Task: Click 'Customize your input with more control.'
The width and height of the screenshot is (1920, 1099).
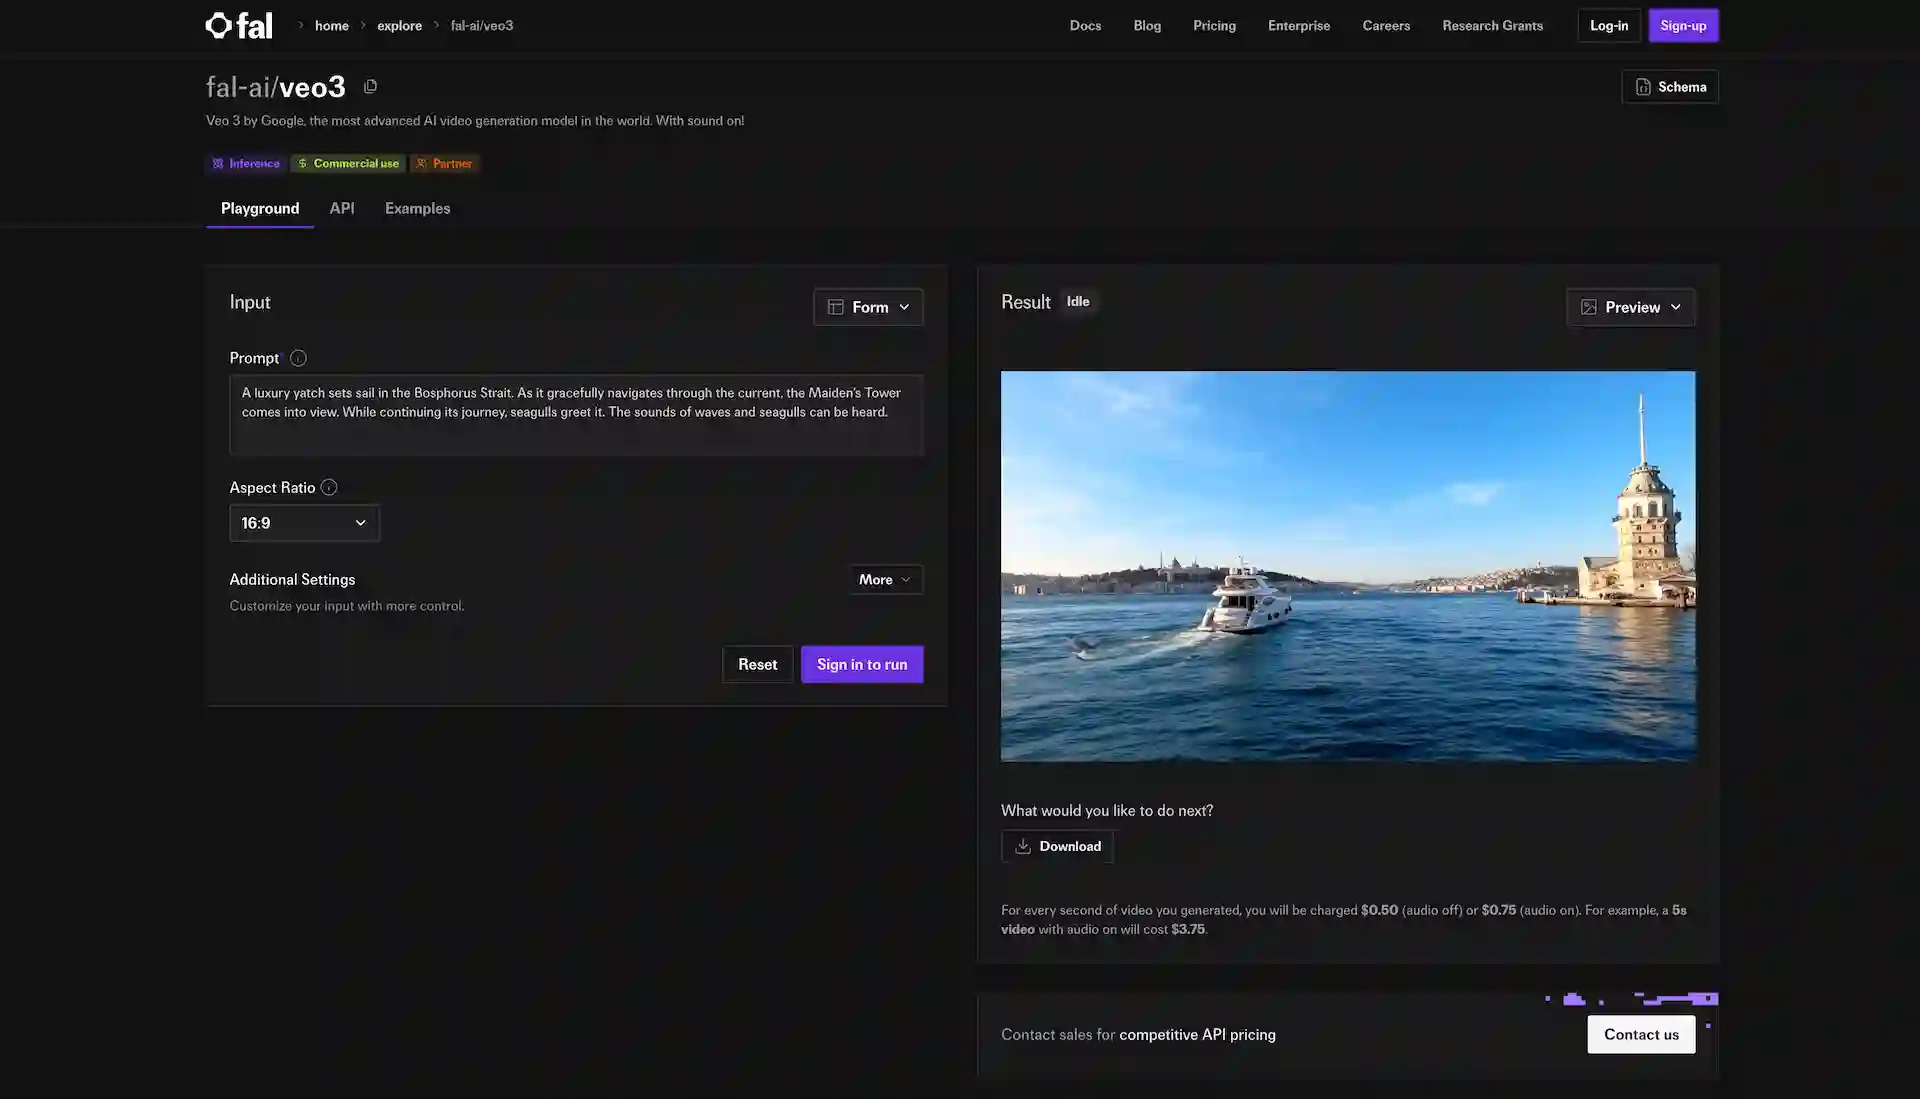Action: pyautogui.click(x=347, y=606)
